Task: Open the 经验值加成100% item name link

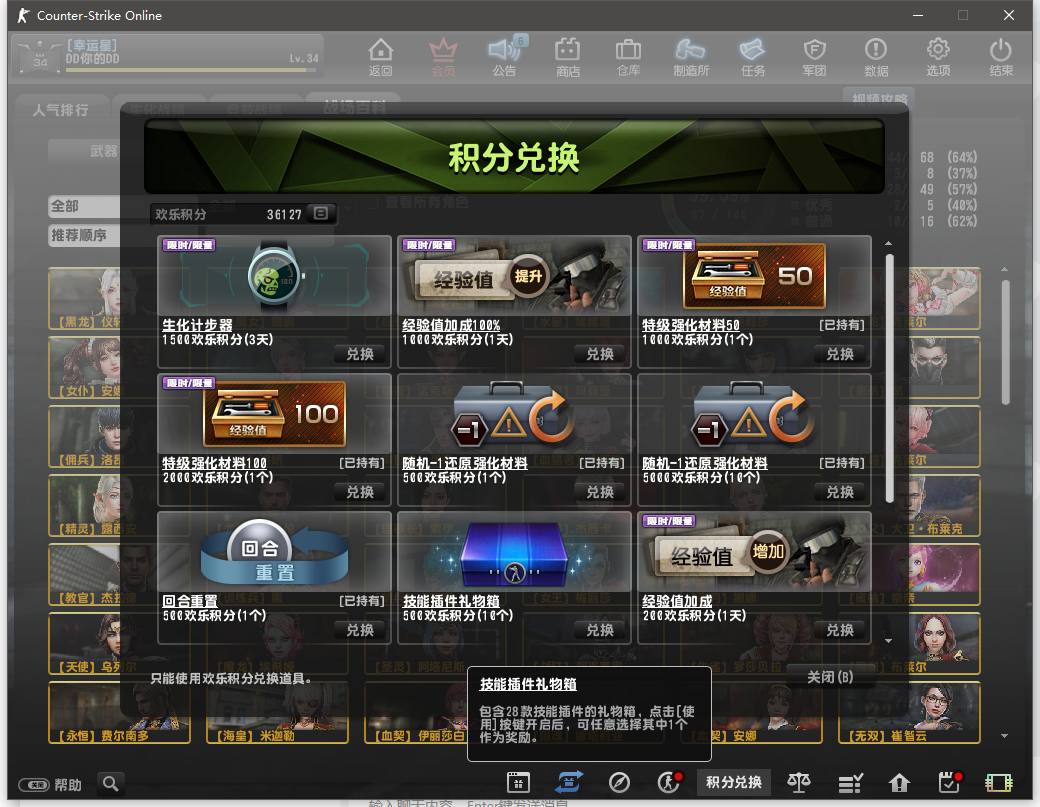Action: (x=451, y=325)
